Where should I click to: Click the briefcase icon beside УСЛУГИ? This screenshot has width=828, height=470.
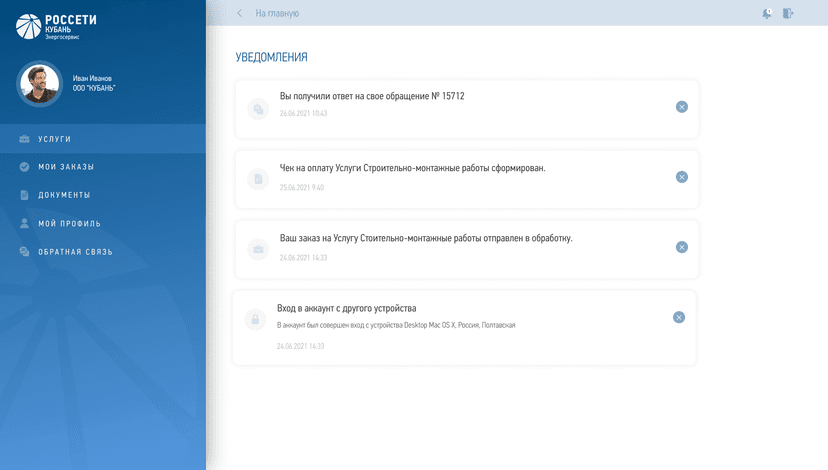coord(24,139)
